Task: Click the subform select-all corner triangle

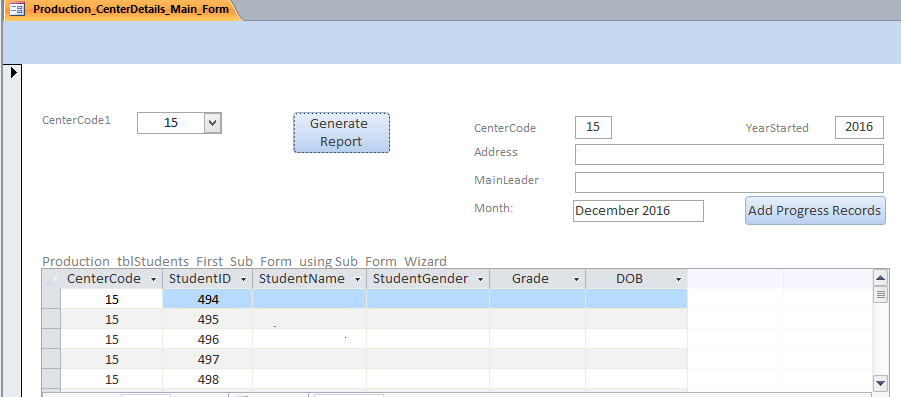Action: [51, 279]
